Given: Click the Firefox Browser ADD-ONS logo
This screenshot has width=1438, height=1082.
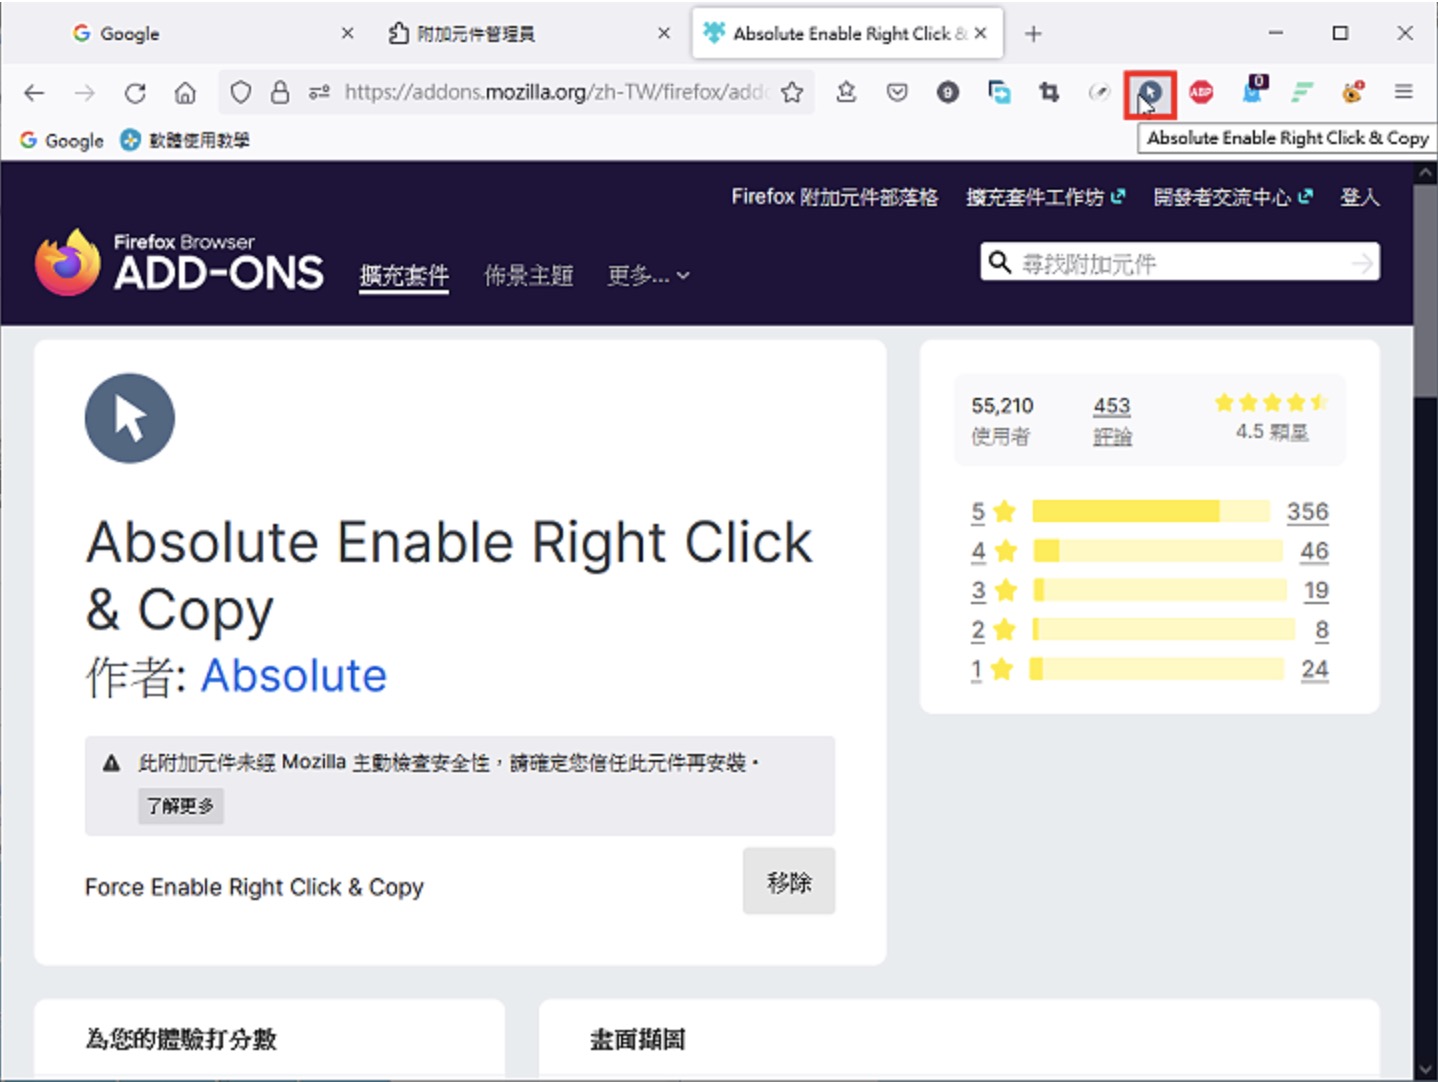Looking at the screenshot, I should [179, 262].
